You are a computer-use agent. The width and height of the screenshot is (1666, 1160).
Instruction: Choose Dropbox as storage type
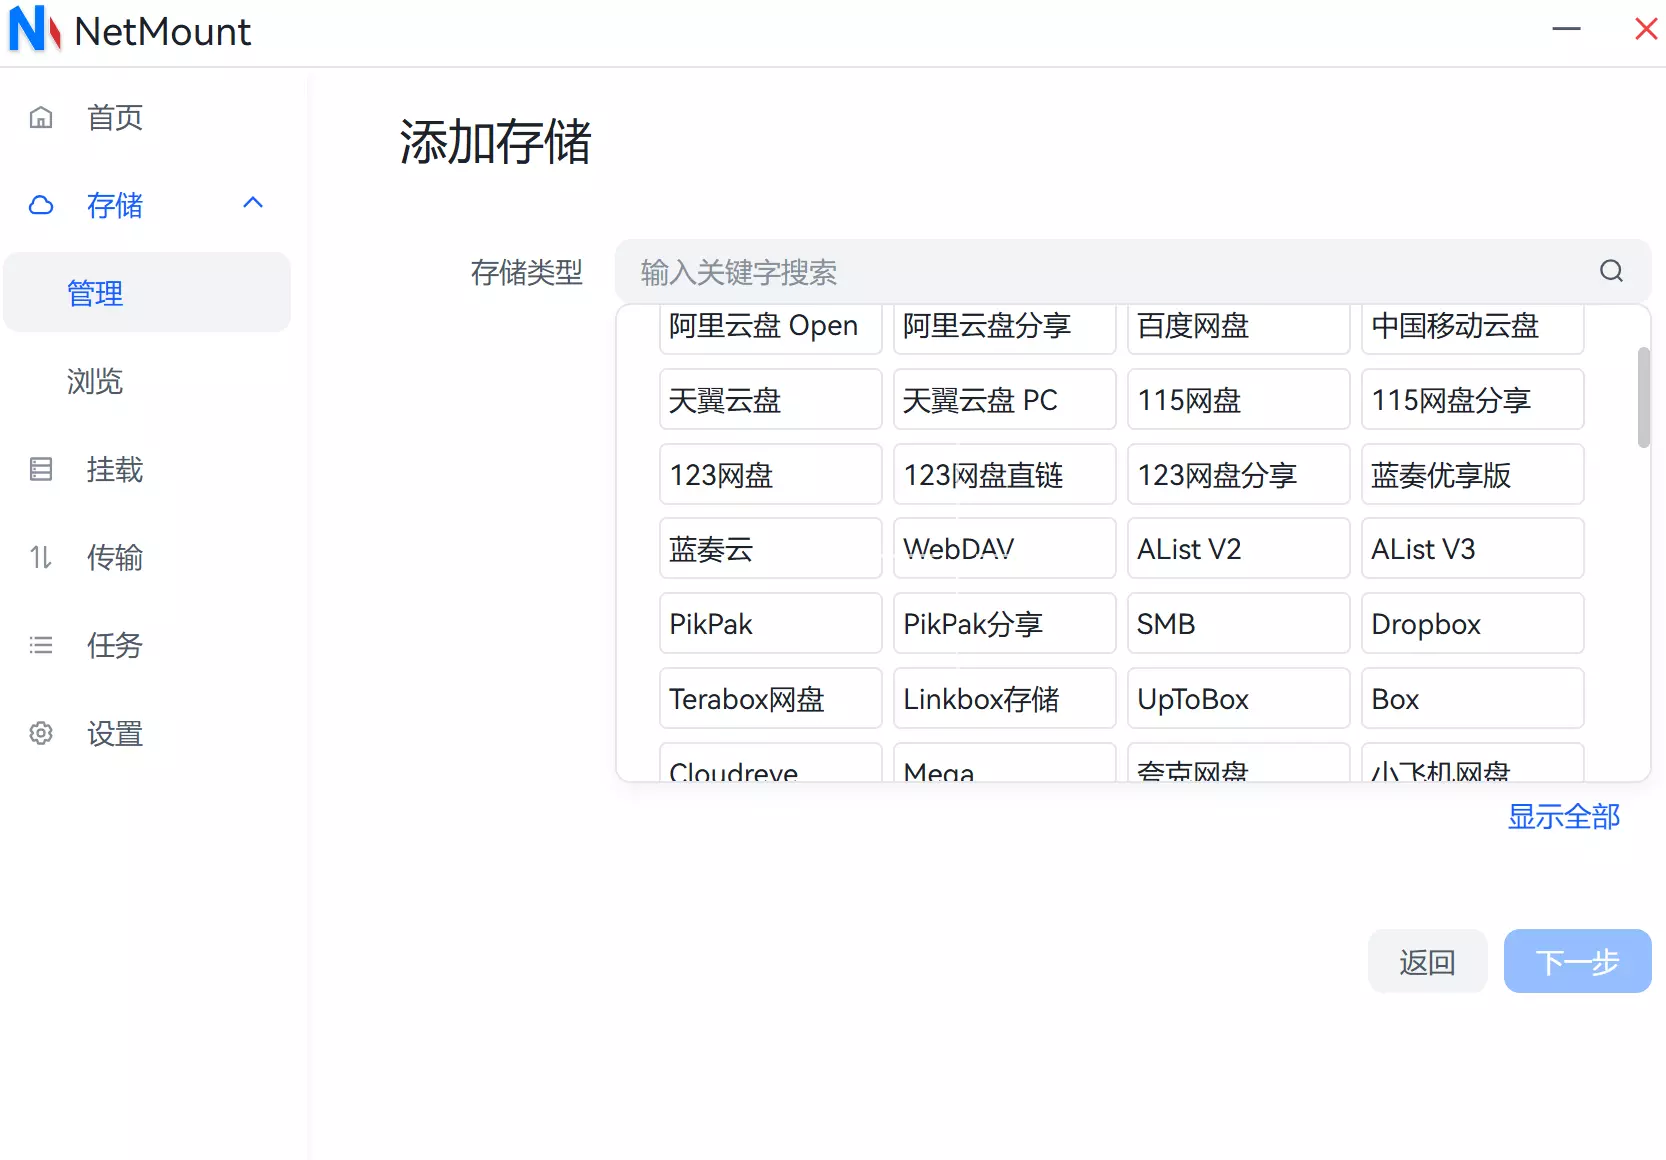tap(1472, 623)
